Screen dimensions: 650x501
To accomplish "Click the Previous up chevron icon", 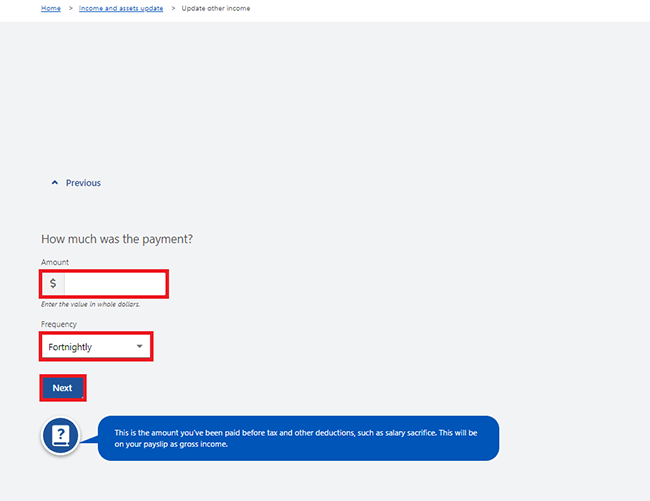I will 55,183.
